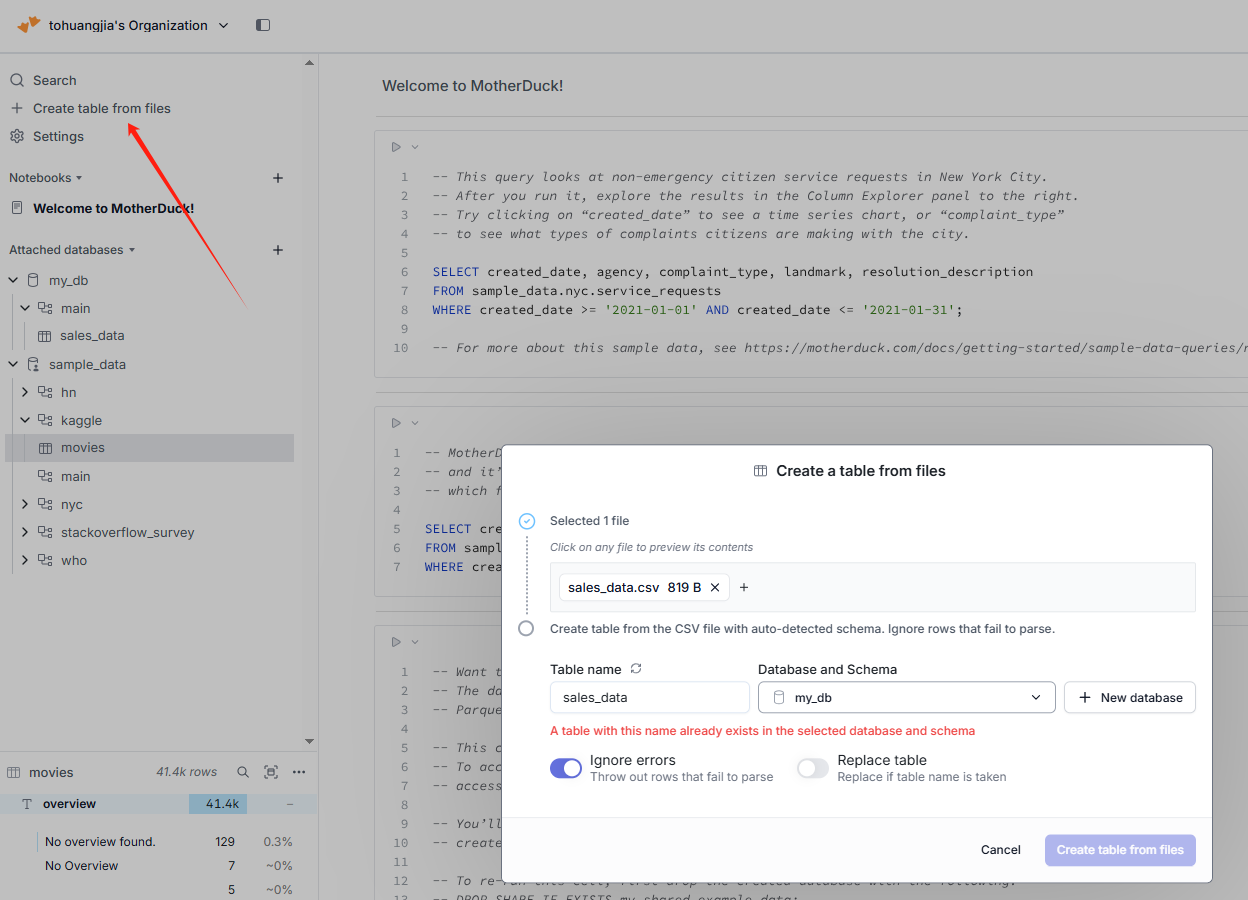This screenshot has height=900, width=1248.
Task: Select the Create table from CSV step radio
Action: click(x=526, y=629)
